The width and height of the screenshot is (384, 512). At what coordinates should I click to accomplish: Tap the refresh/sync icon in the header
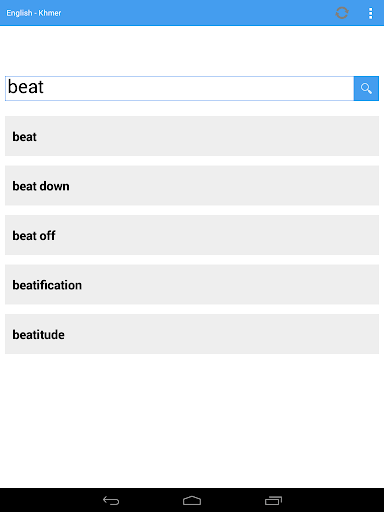pos(342,13)
